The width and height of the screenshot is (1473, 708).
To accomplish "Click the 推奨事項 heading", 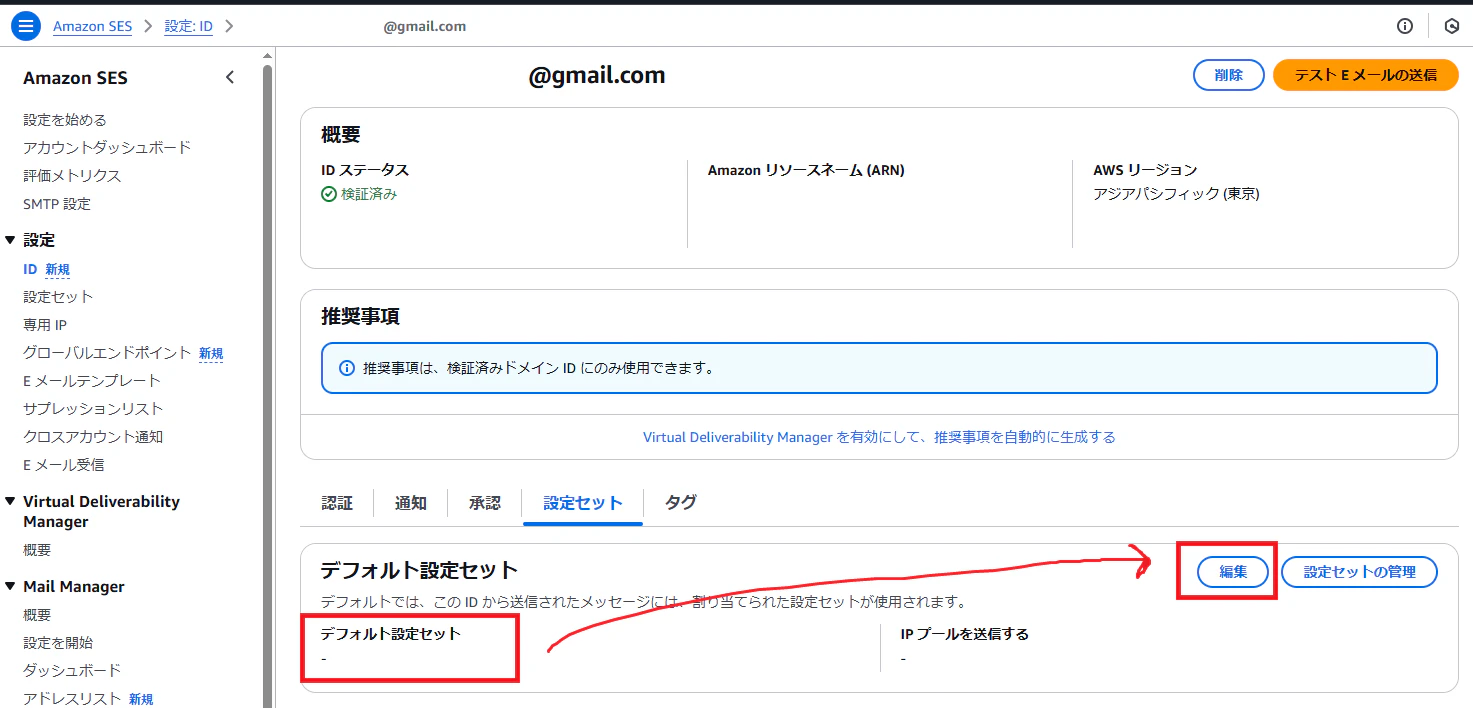I will coord(360,317).
